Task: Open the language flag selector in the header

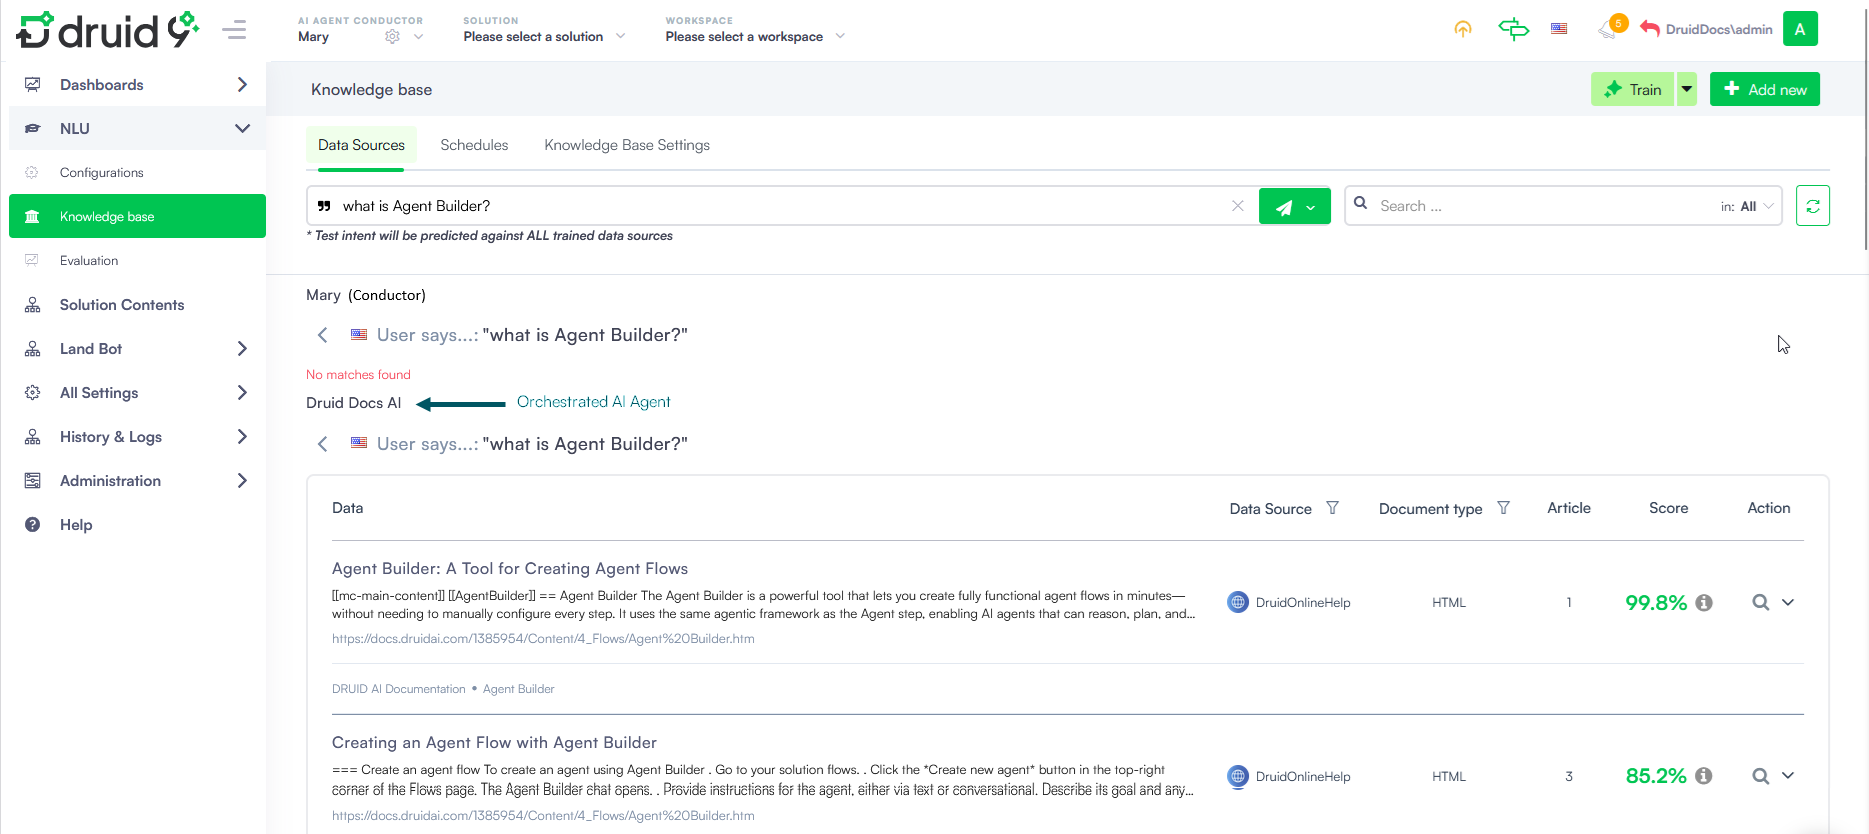Action: coord(1559,29)
